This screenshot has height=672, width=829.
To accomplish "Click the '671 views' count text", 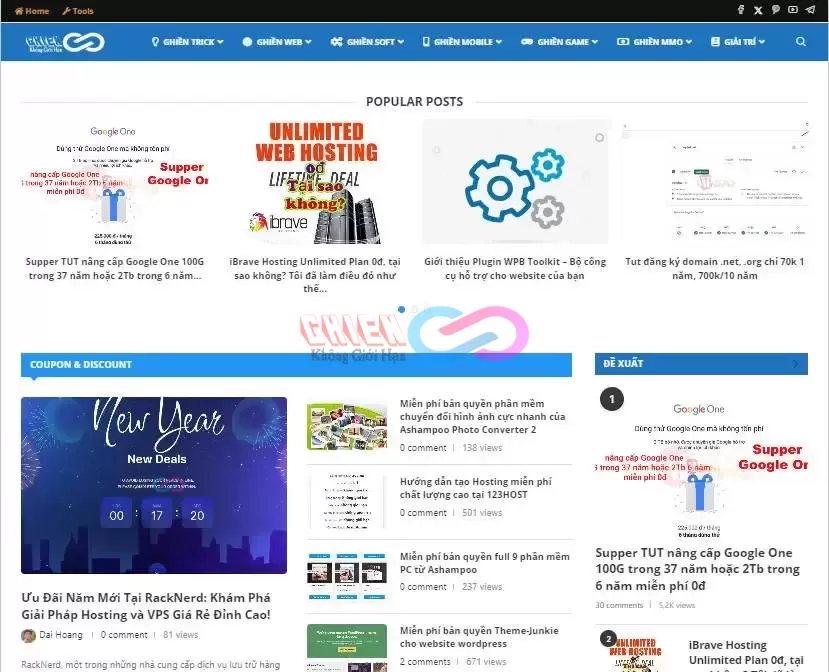I will pos(486,662).
